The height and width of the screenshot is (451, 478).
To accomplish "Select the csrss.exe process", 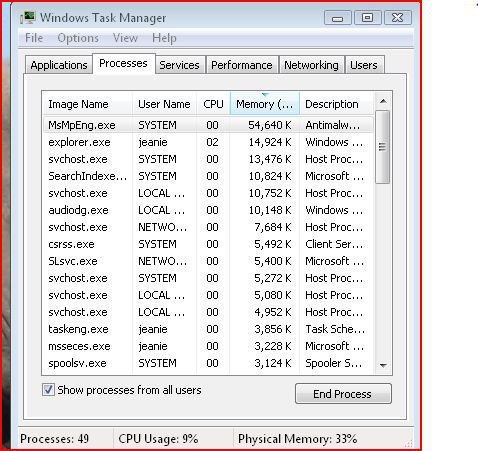I will pos(208,244).
